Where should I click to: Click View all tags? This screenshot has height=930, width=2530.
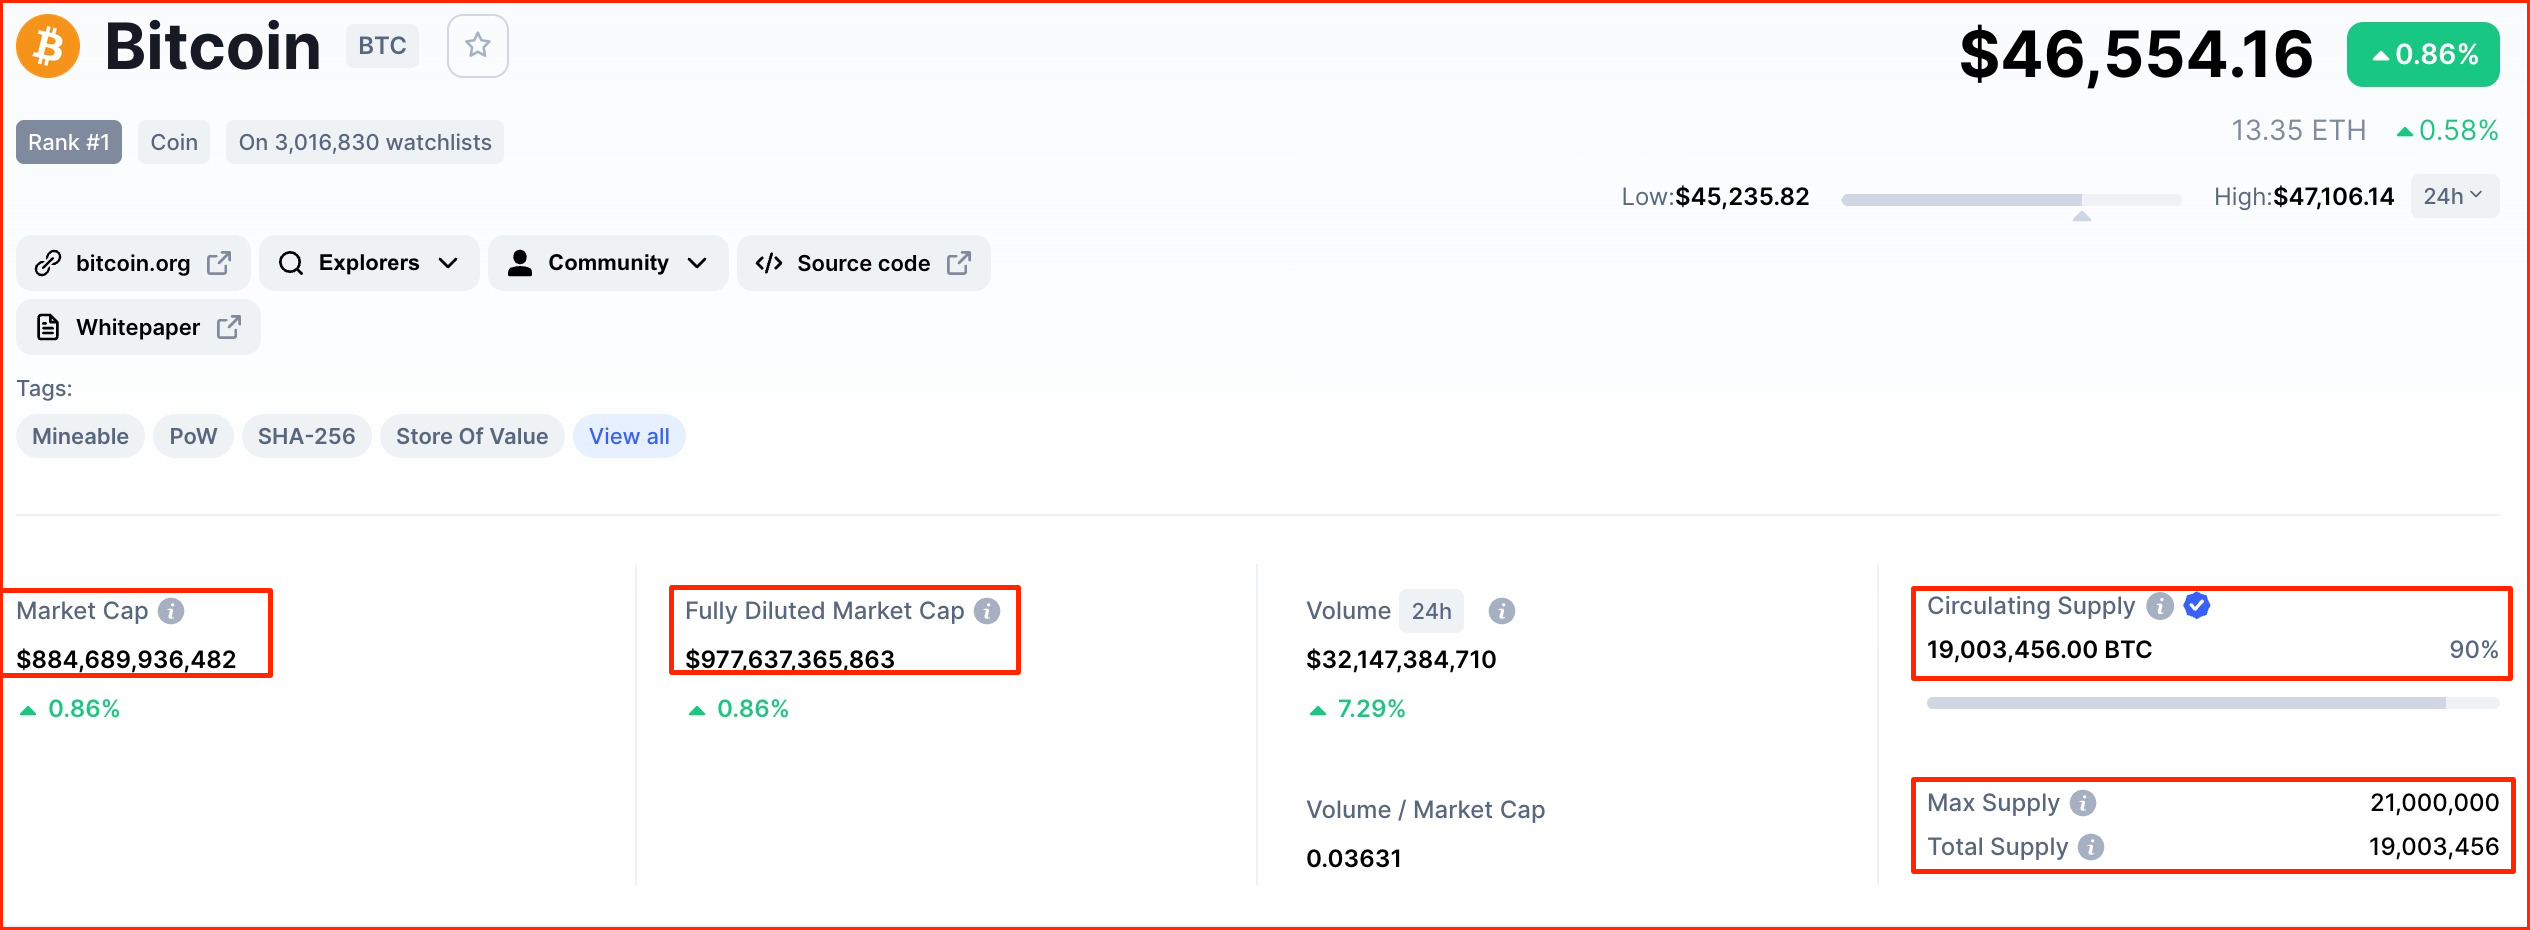[629, 436]
